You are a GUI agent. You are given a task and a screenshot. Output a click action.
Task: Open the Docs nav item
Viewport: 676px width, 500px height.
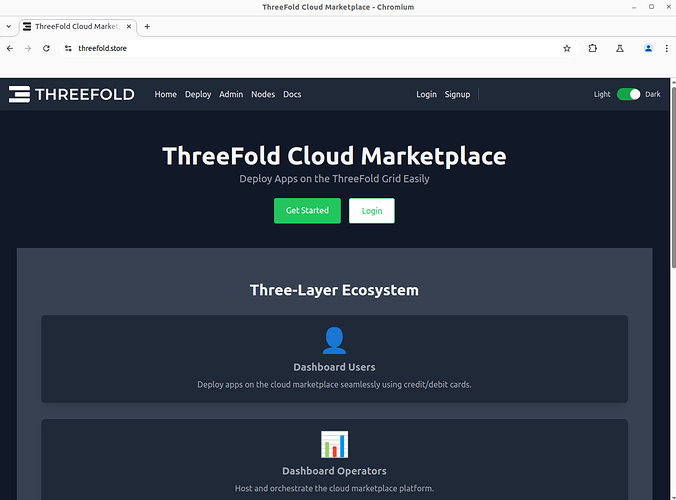coord(292,94)
